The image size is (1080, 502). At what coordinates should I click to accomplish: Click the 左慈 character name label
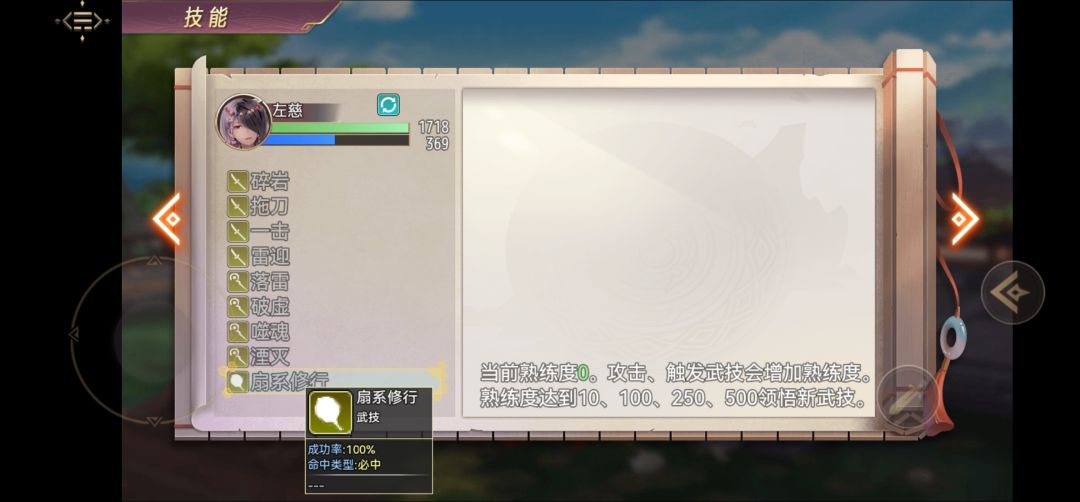287,111
